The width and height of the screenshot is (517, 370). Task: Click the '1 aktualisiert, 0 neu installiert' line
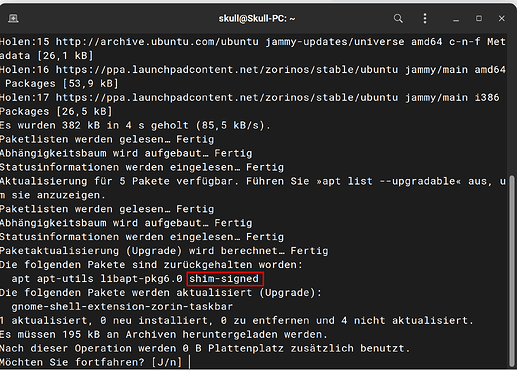[x=237, y=321]
